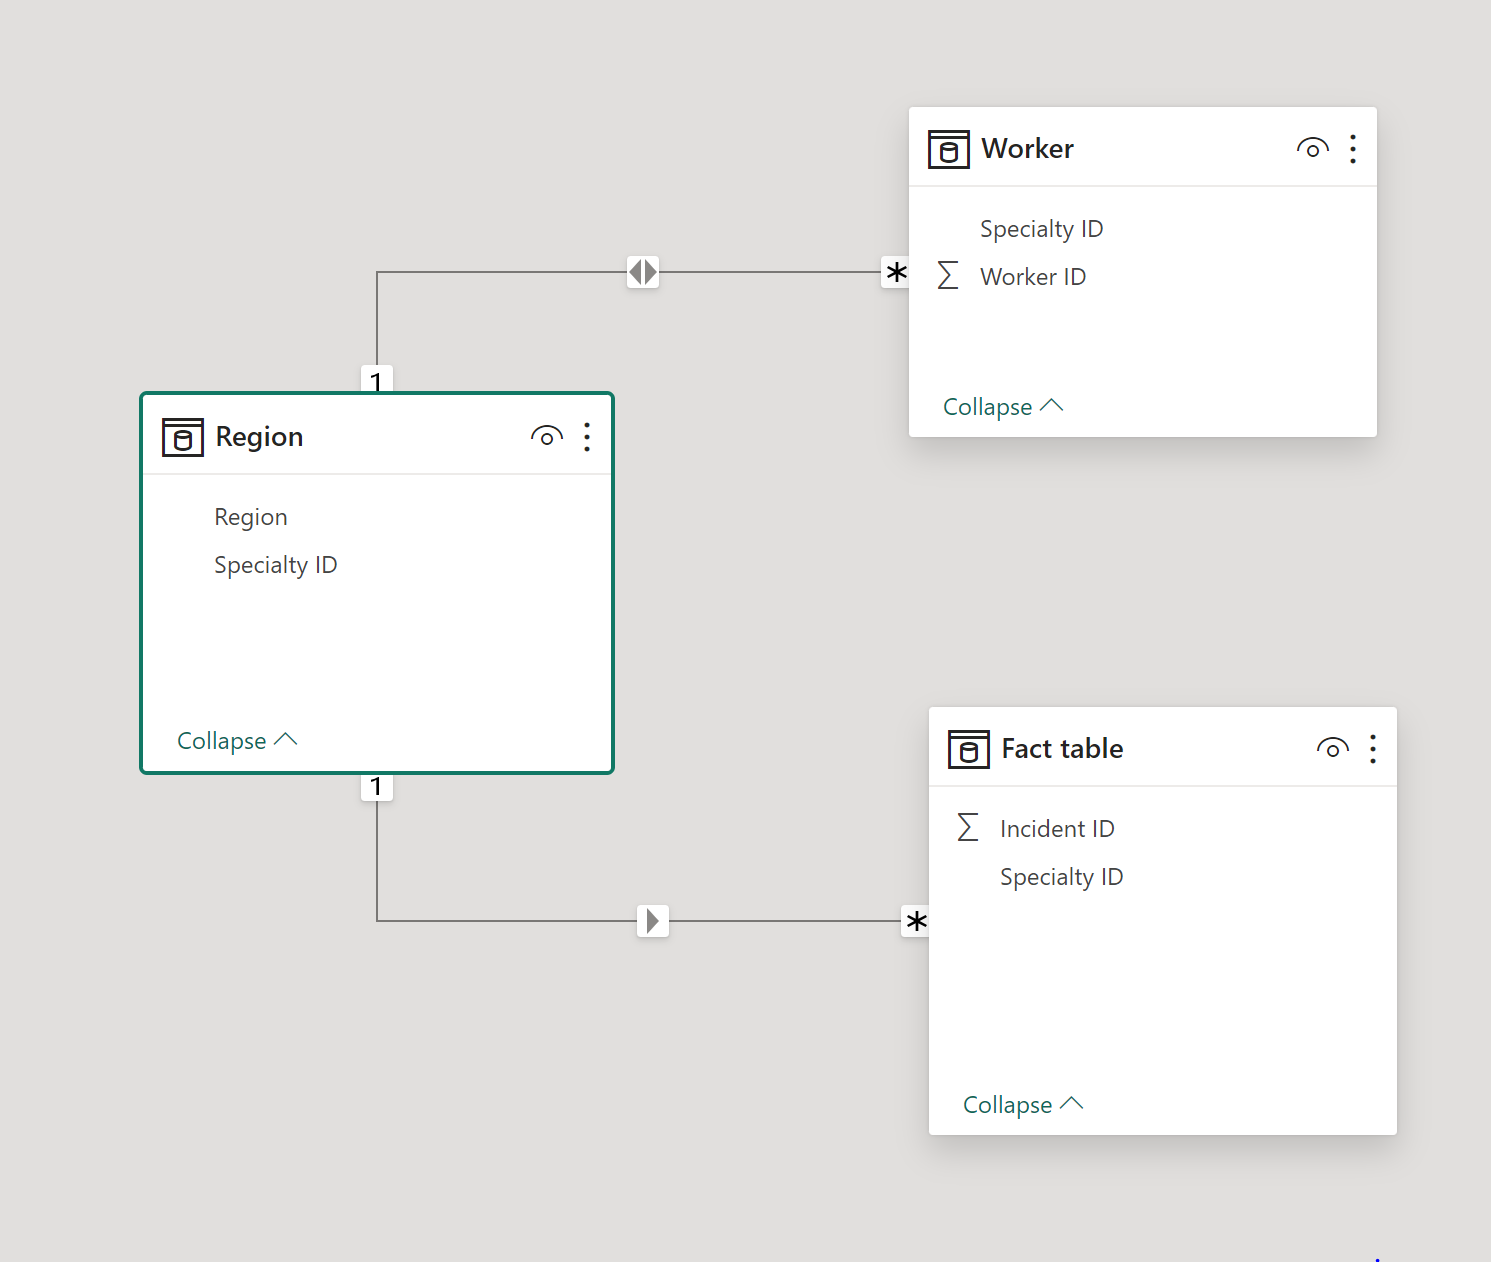Click the sigma icon beside Incident ID
Viewport: 1491px width, 1262px height.
(968, 828)
